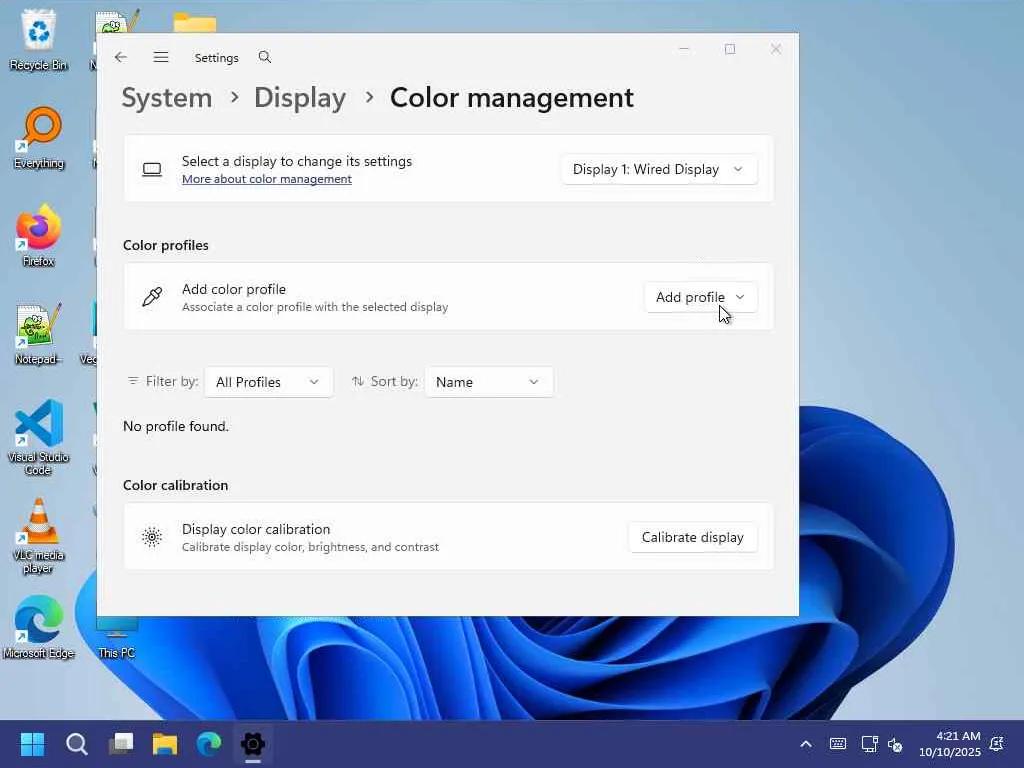The height and width of the screenshot is (768, 1024).
Task: Open the Settings hamburger navigation menu
Action: coord(161,57)
